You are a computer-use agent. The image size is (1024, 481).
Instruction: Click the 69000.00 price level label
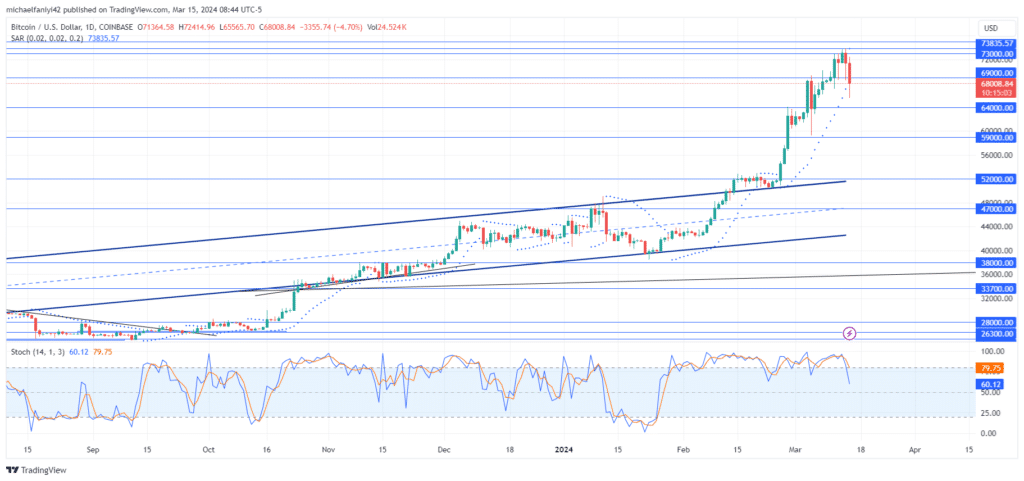997,73
